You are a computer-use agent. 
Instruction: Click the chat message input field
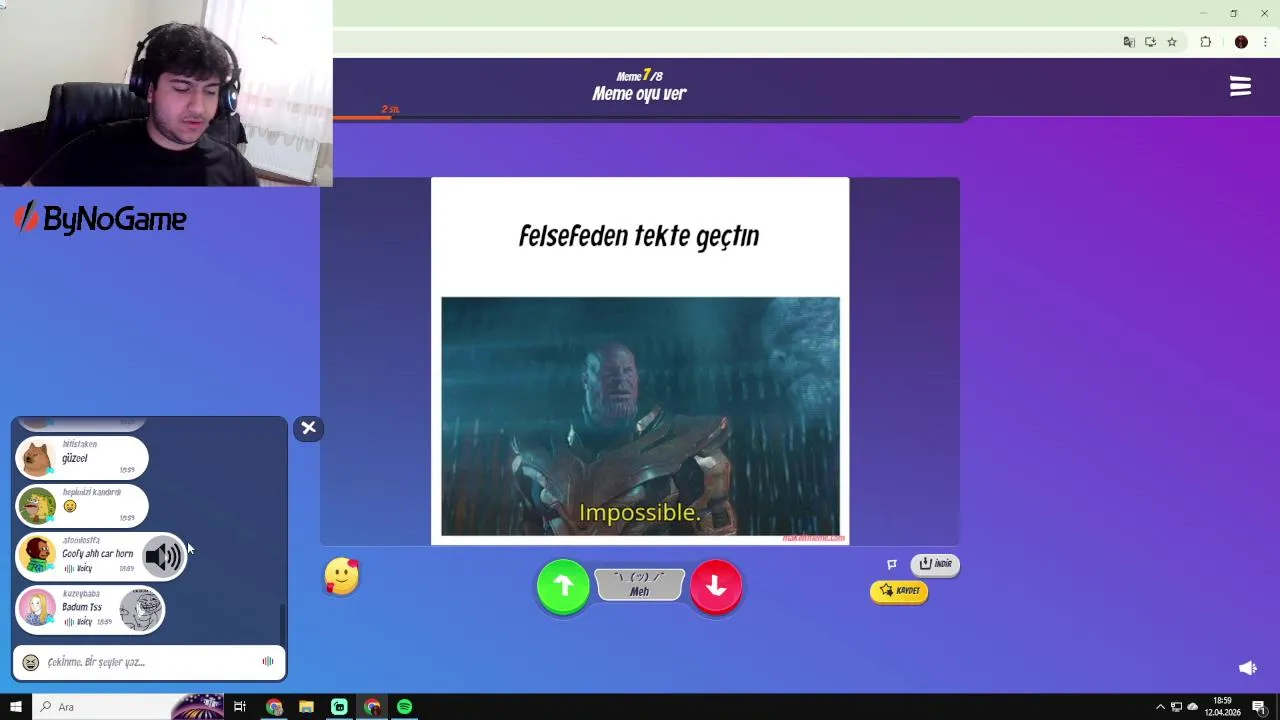point(150,662)
